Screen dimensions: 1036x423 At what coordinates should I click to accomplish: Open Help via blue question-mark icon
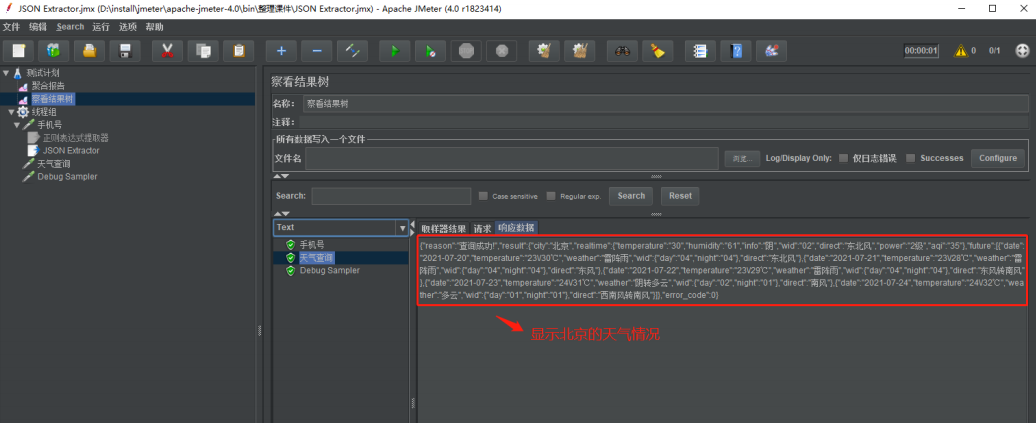coord(736,51)
